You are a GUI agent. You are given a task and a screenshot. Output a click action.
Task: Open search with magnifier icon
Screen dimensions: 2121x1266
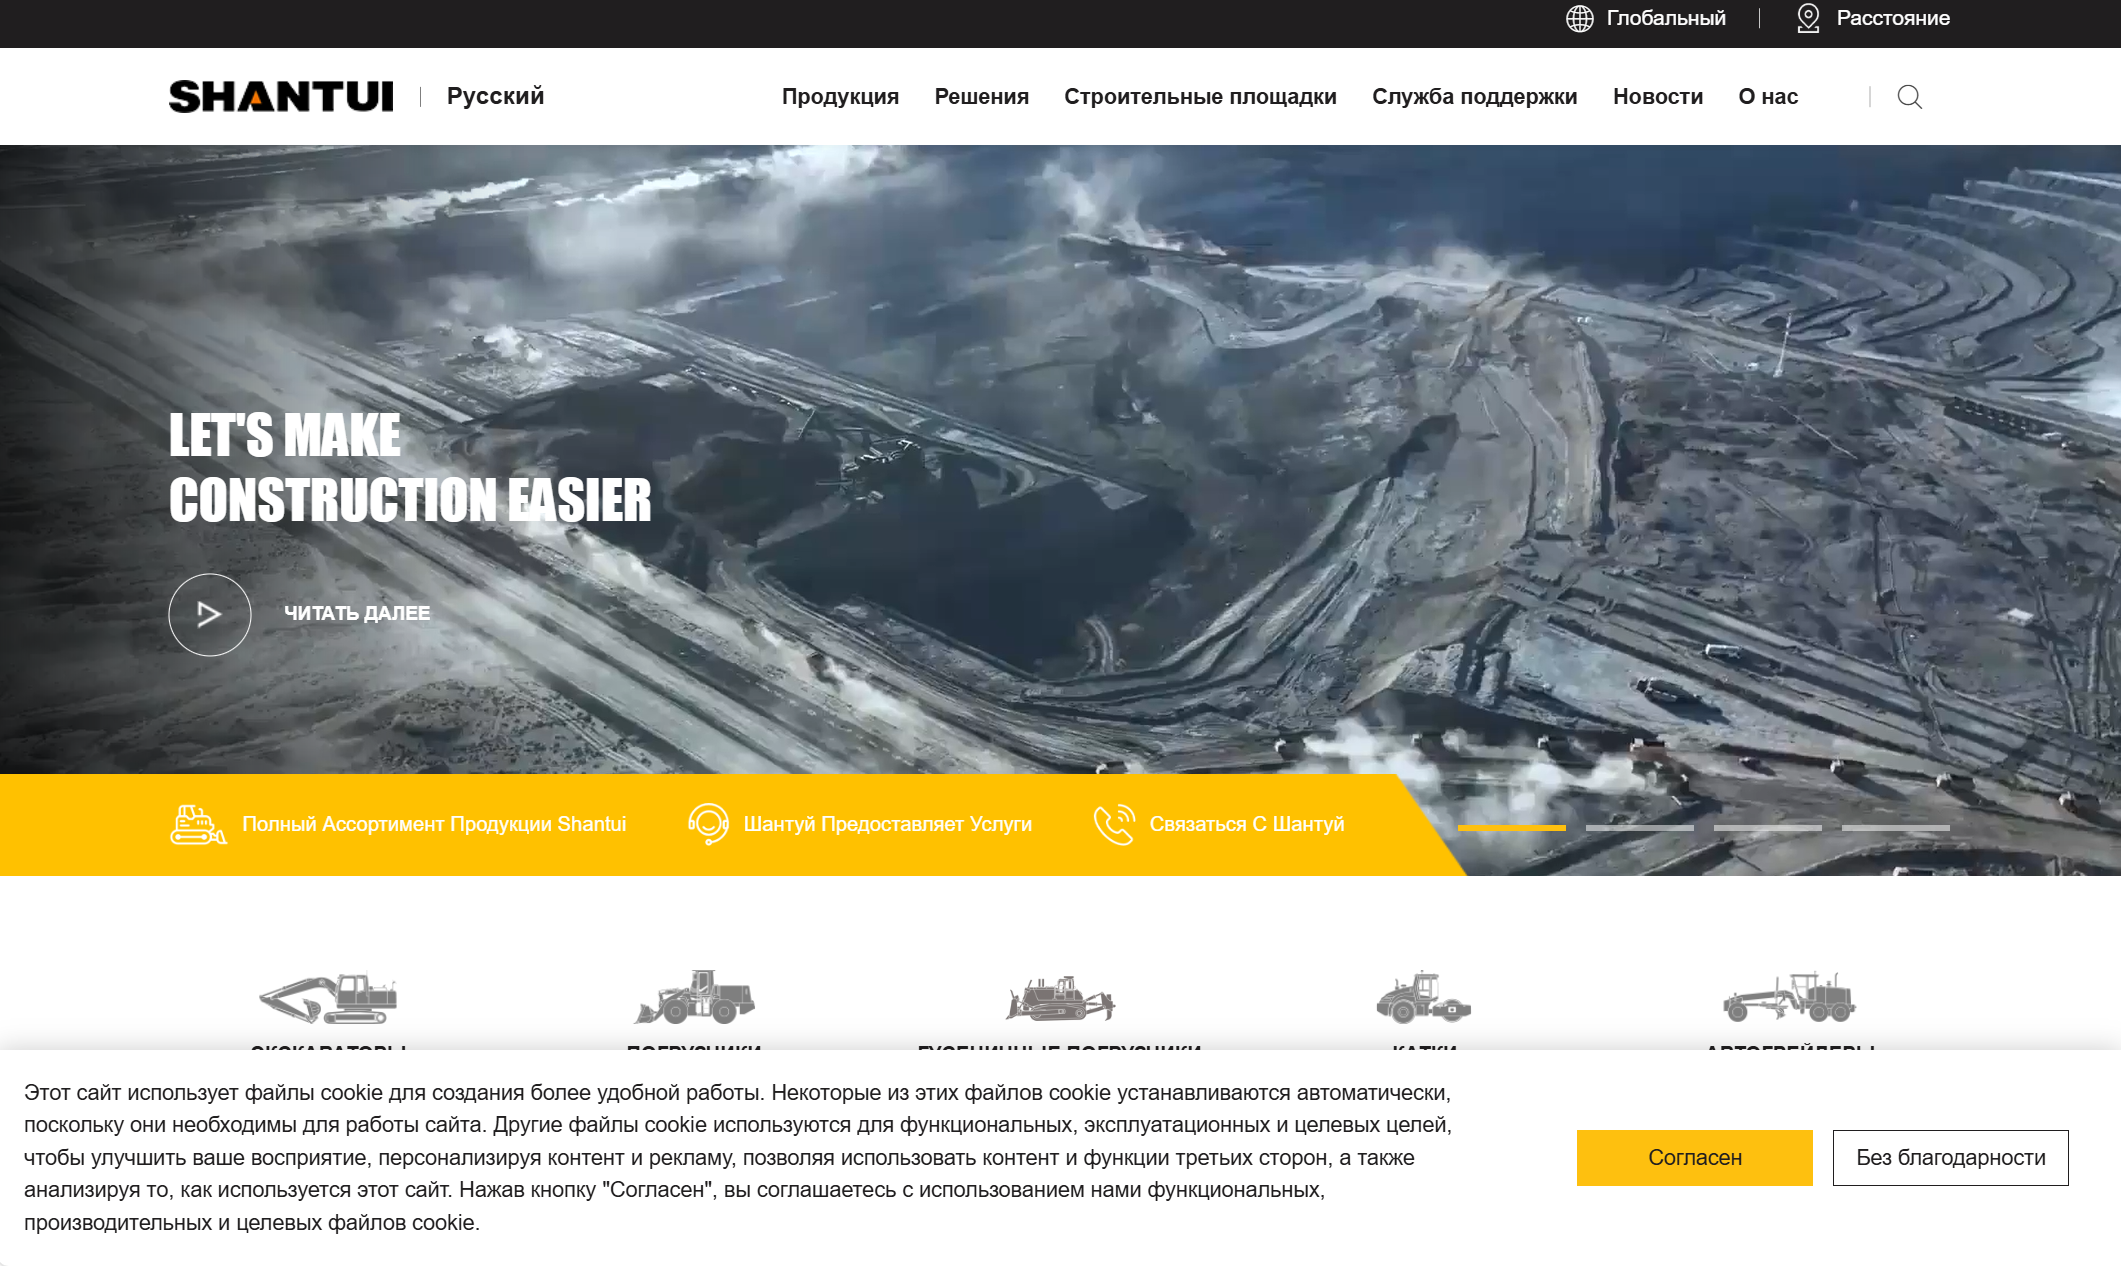[x=1909, y=97]
